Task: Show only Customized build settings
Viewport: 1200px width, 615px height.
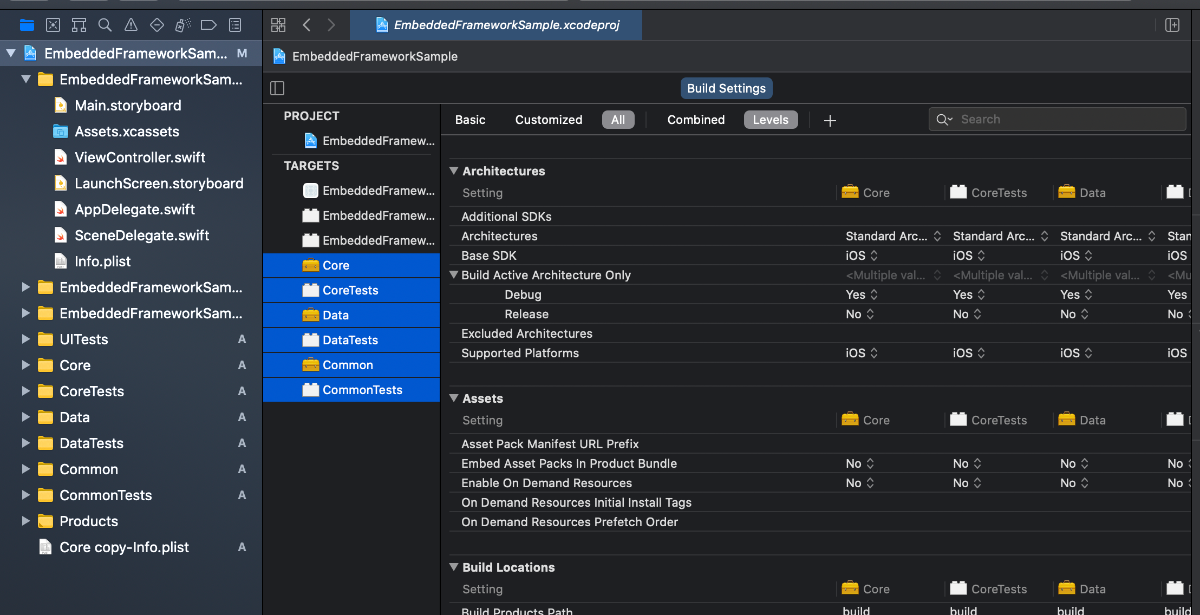Action: 548,120
